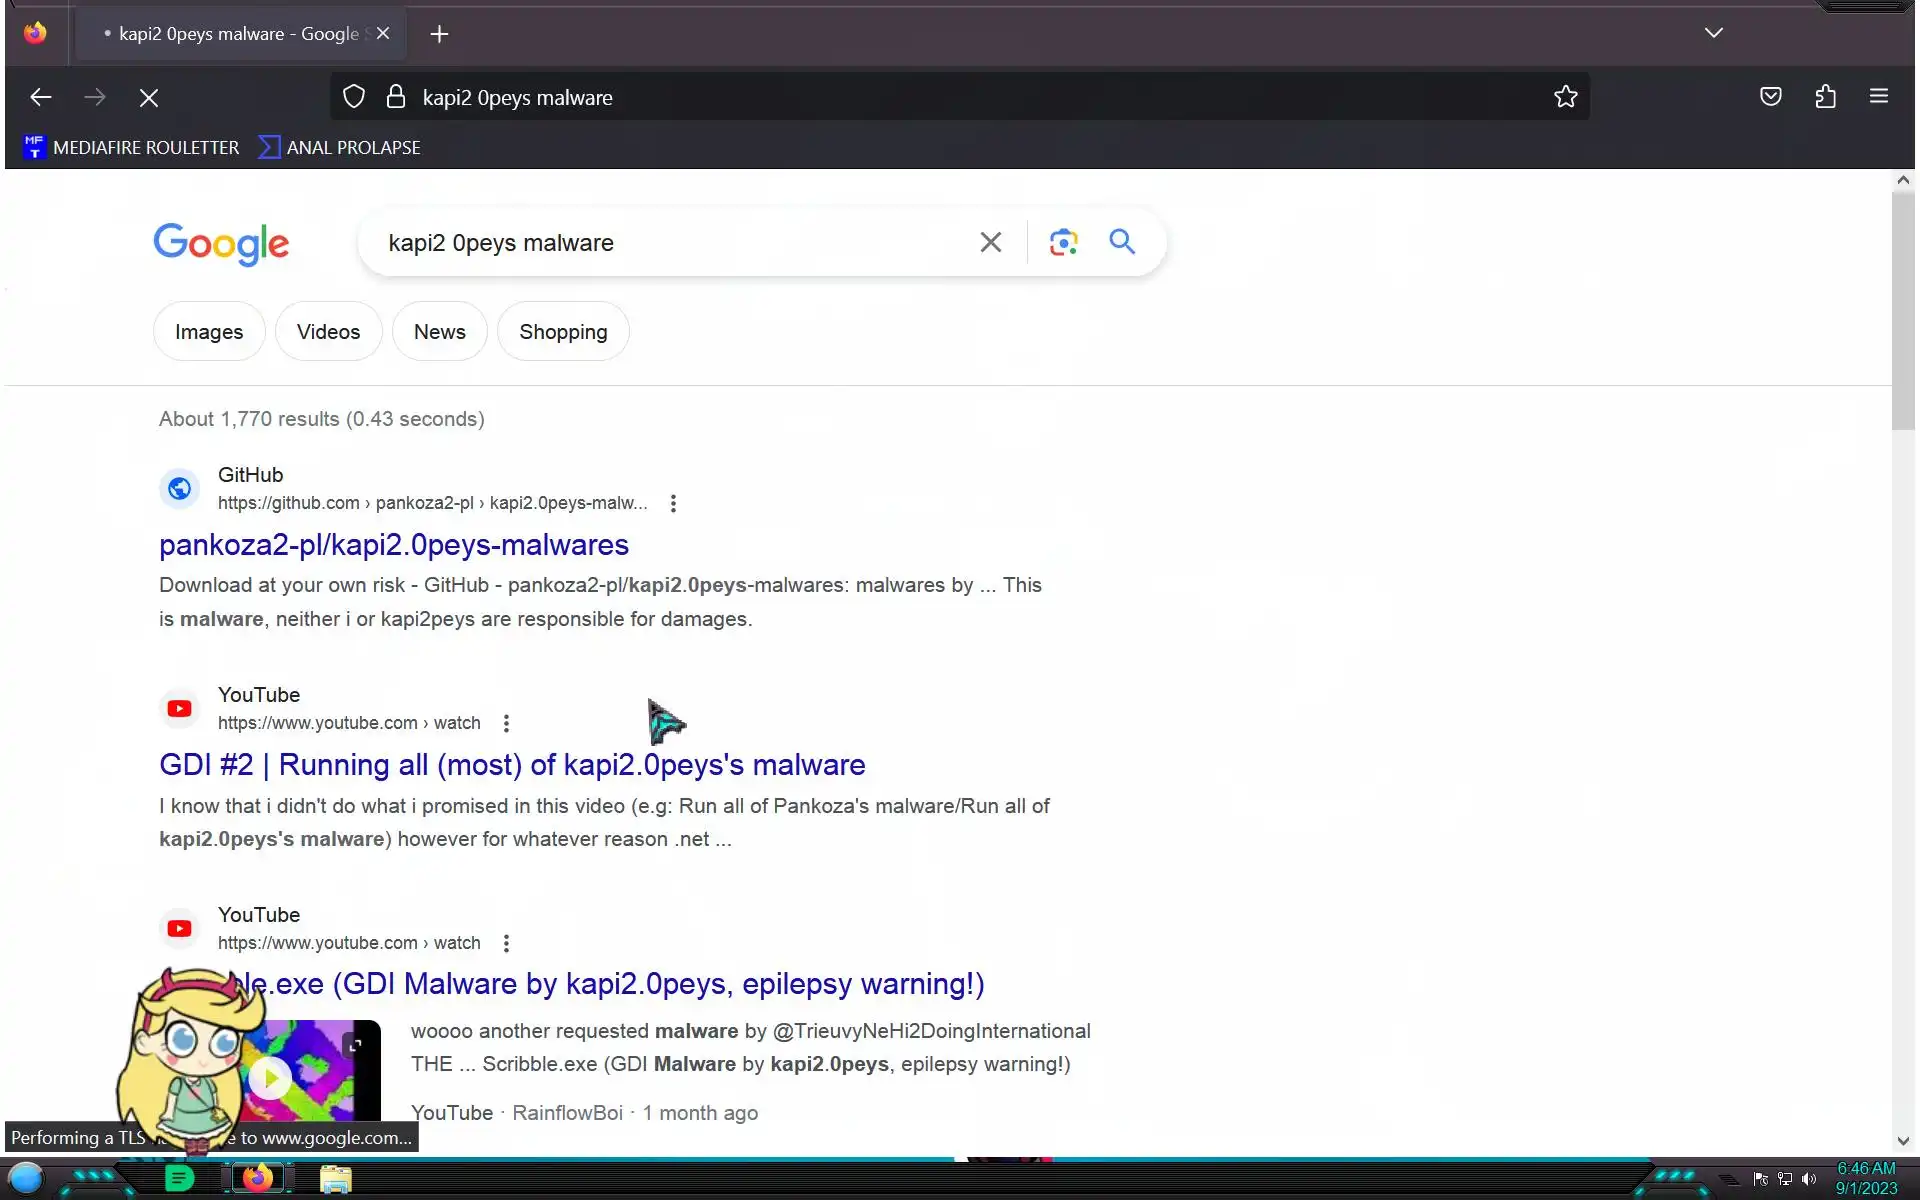Bookmark this page with star icon
Screen dimensions: 1920x1200
pos(1565,97)
